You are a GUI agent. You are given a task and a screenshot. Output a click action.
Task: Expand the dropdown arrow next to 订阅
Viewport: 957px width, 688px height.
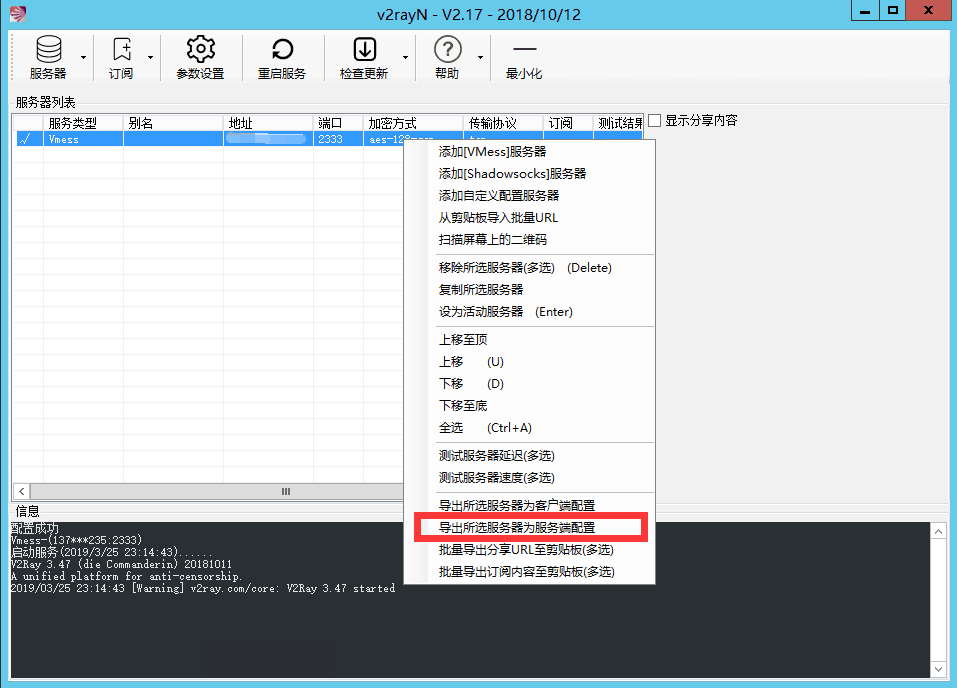pyautogui.click(x=150, y=58)
